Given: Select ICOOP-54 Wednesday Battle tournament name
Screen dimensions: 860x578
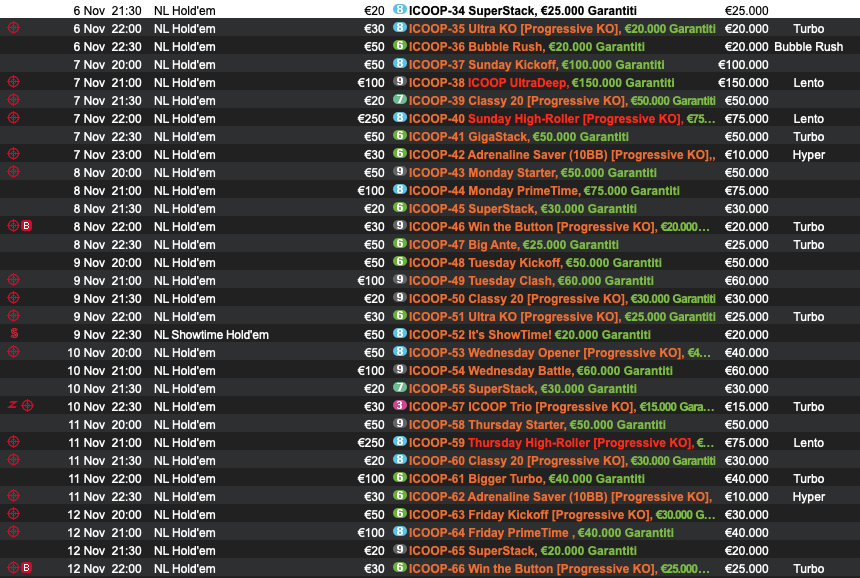Looking at the screenshot, I should [541, 371].
